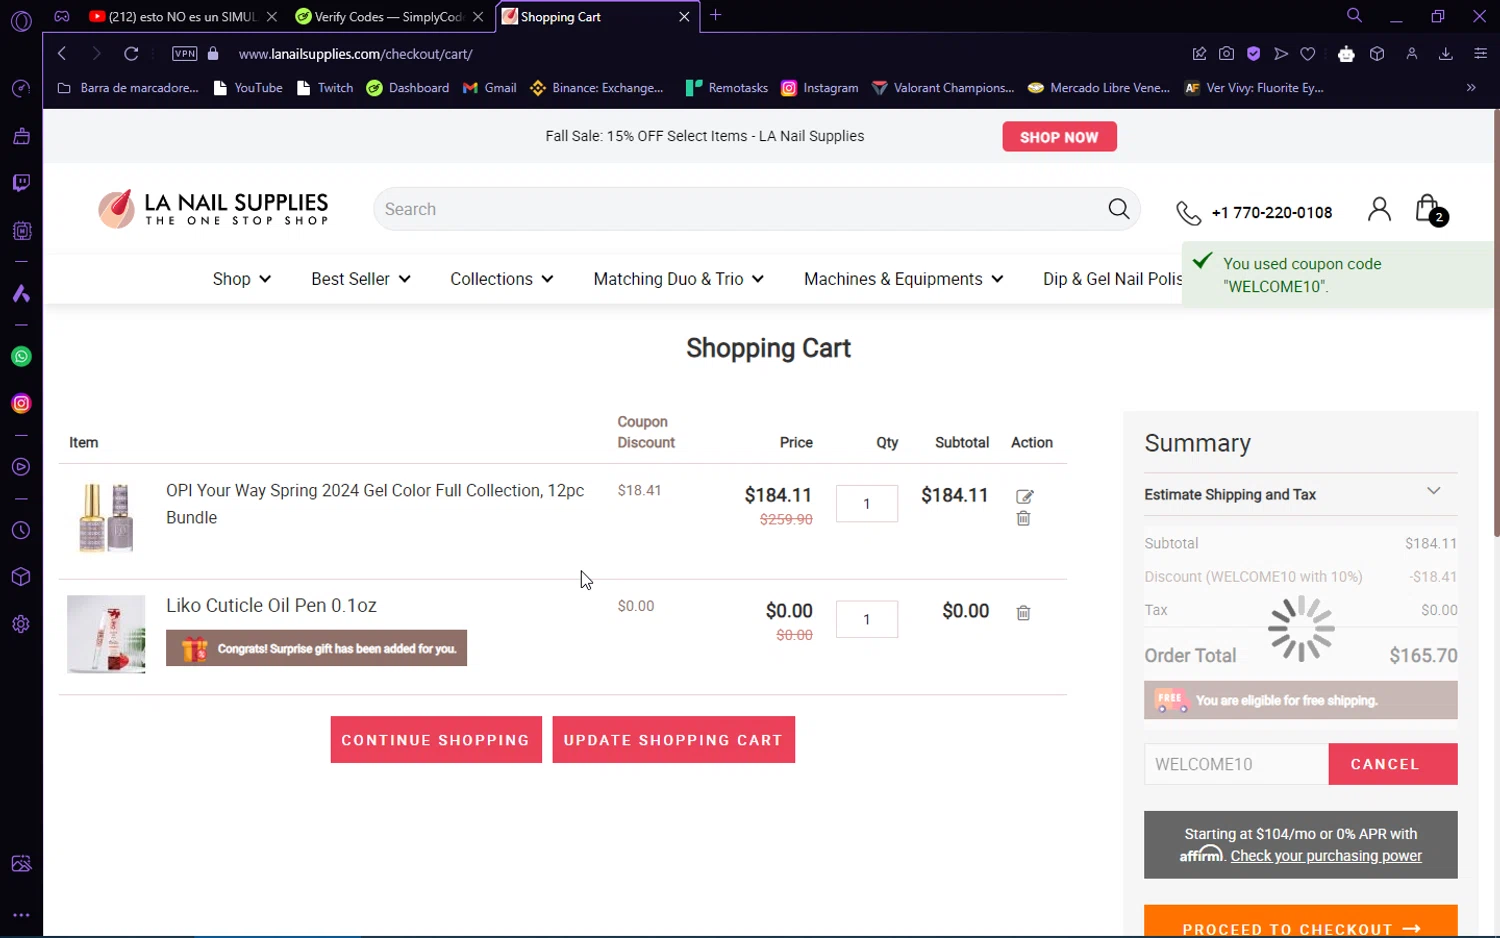Open WhatsApp in the Opera sidebar
1500x938 pixels.
(x=21, y=357)
